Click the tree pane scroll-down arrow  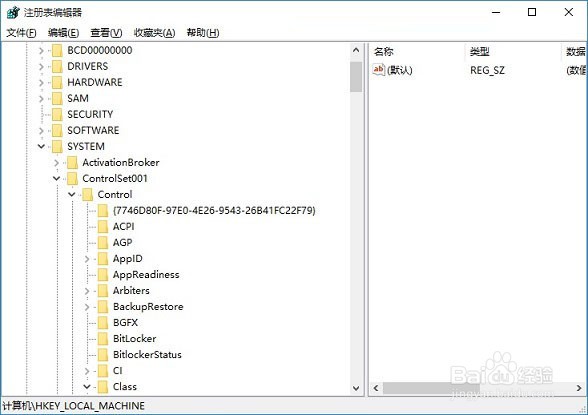pyautogui.click(x=356, y=388)
